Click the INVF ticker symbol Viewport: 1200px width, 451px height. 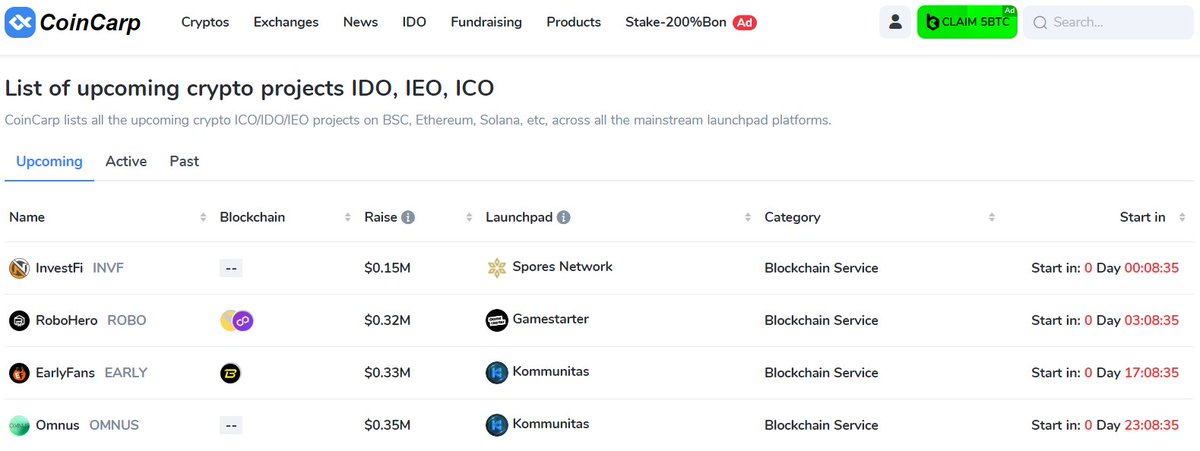[x=109, y=268]
